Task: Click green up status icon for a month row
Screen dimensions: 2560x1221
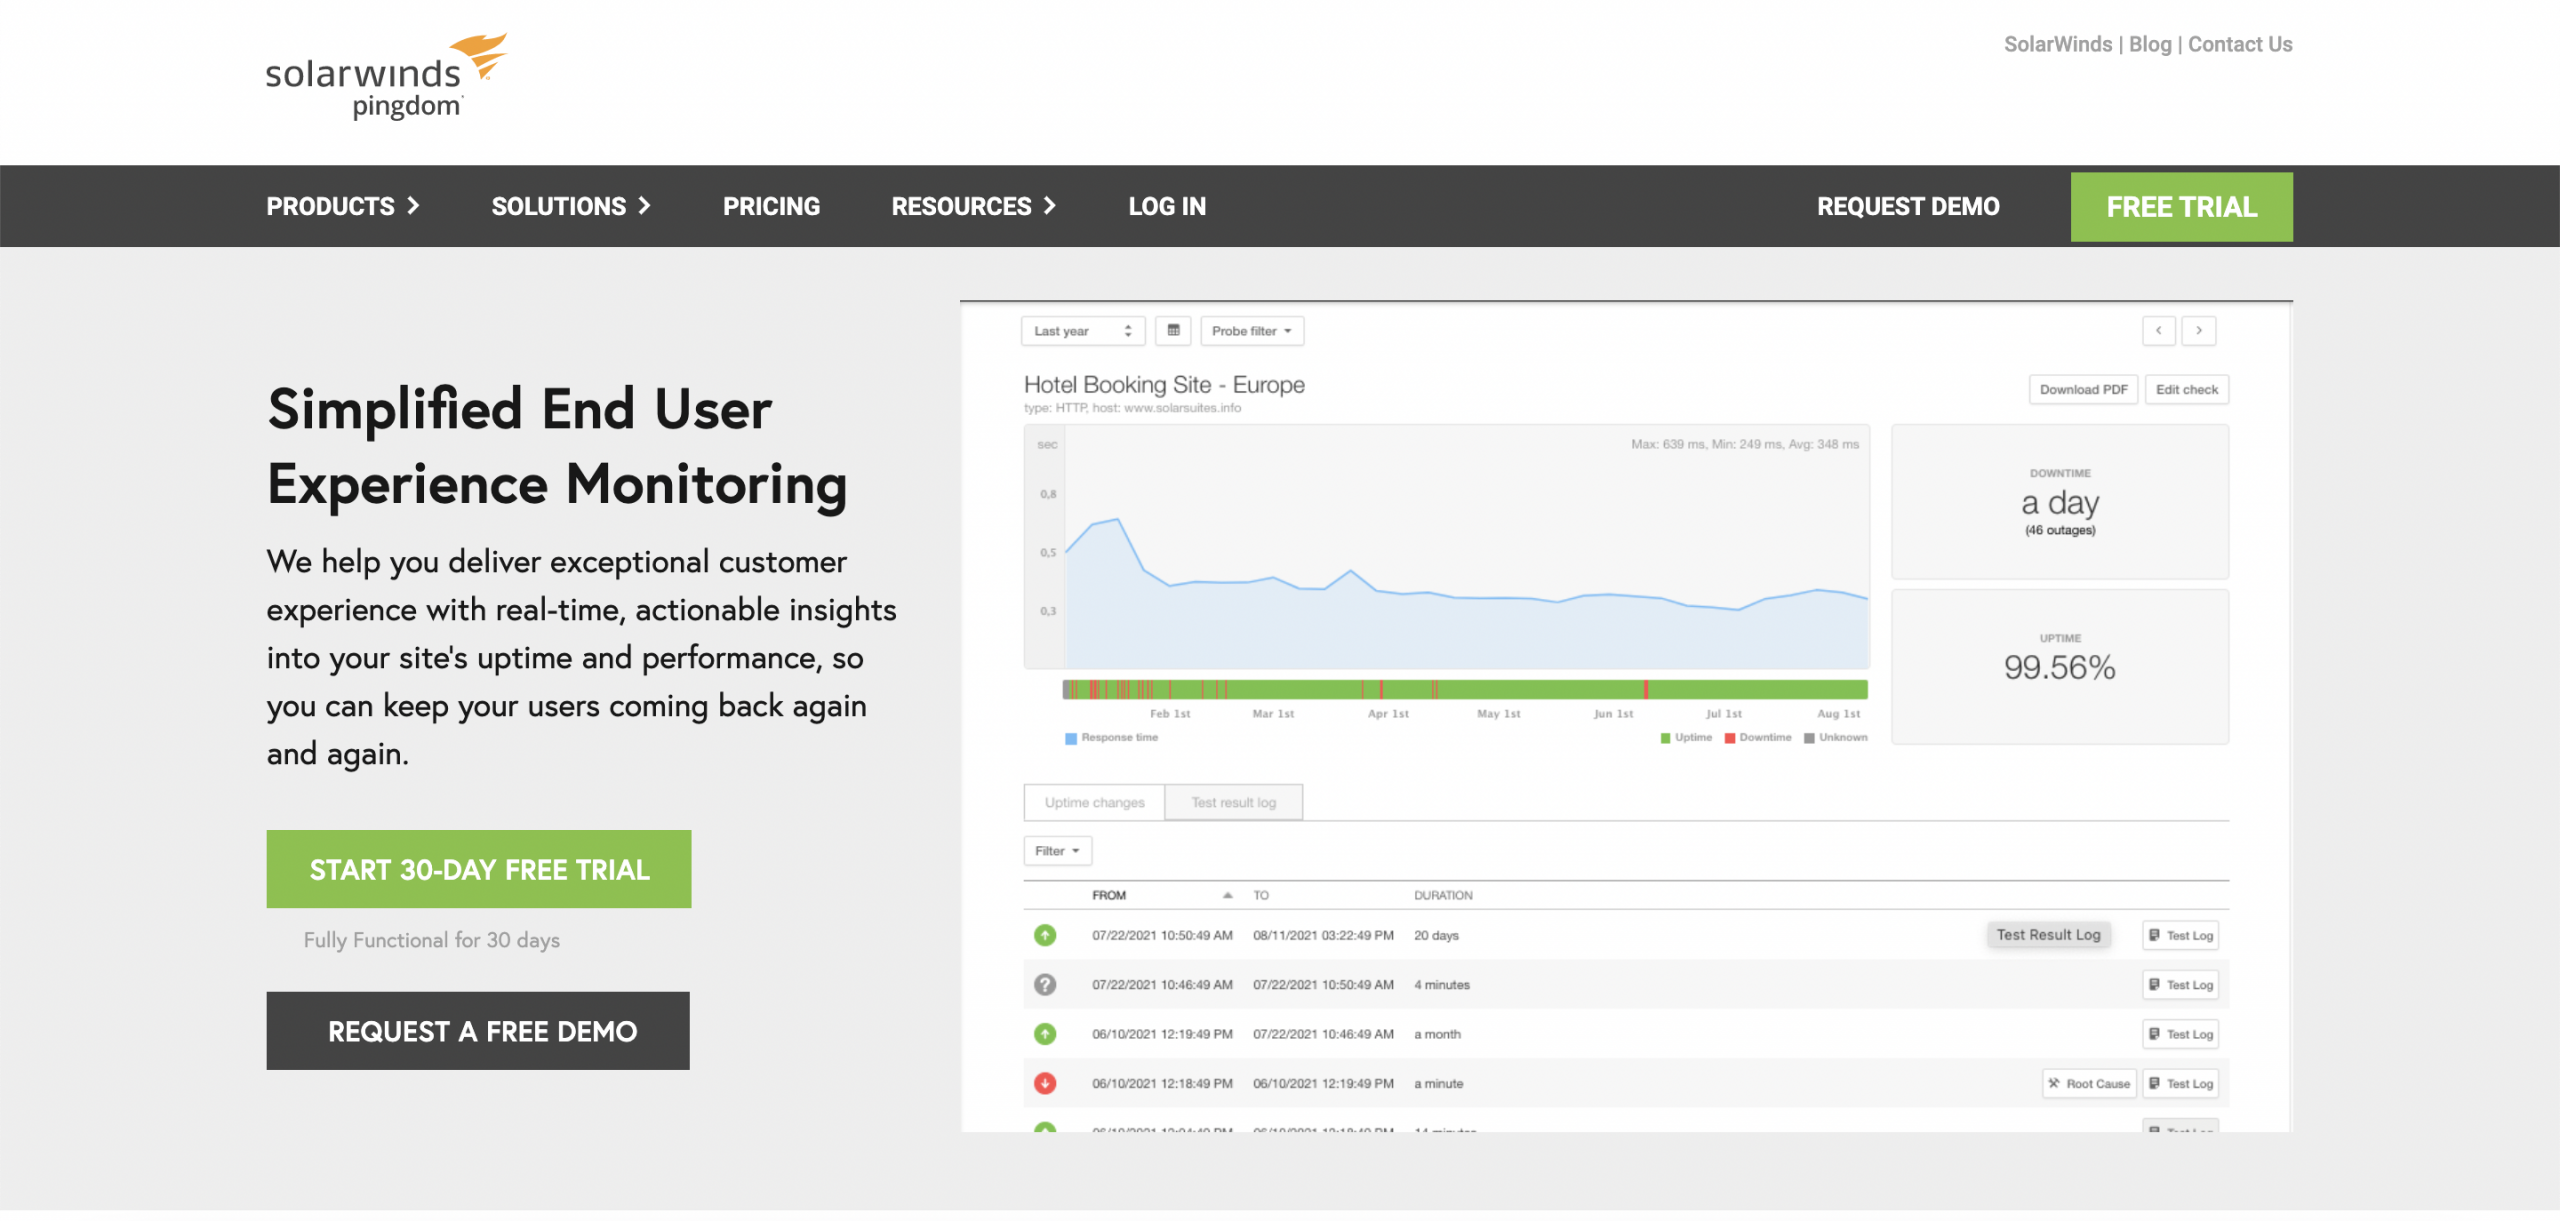Action: 1045,1034
